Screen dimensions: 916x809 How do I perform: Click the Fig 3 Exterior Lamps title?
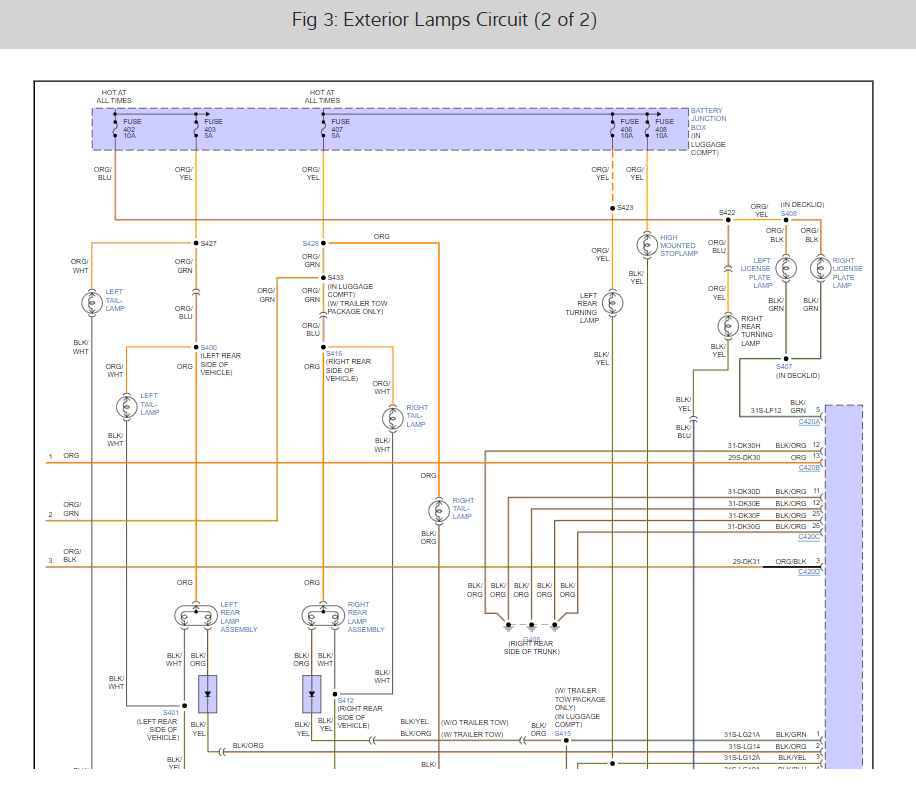444,19
